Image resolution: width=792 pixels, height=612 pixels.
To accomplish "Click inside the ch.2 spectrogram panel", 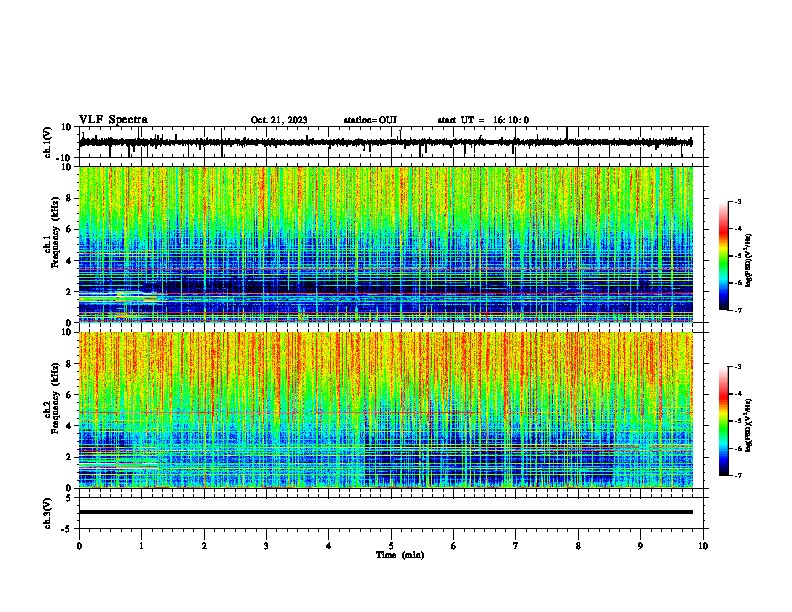I will click(x=385, y=410).
